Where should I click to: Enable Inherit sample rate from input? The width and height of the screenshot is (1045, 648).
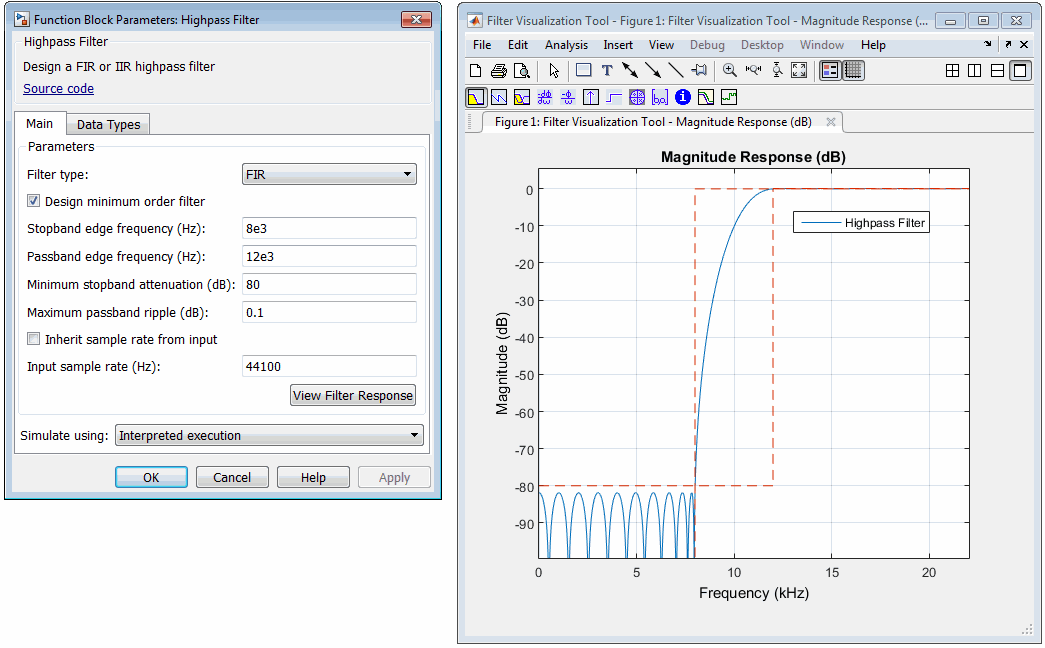34,339
